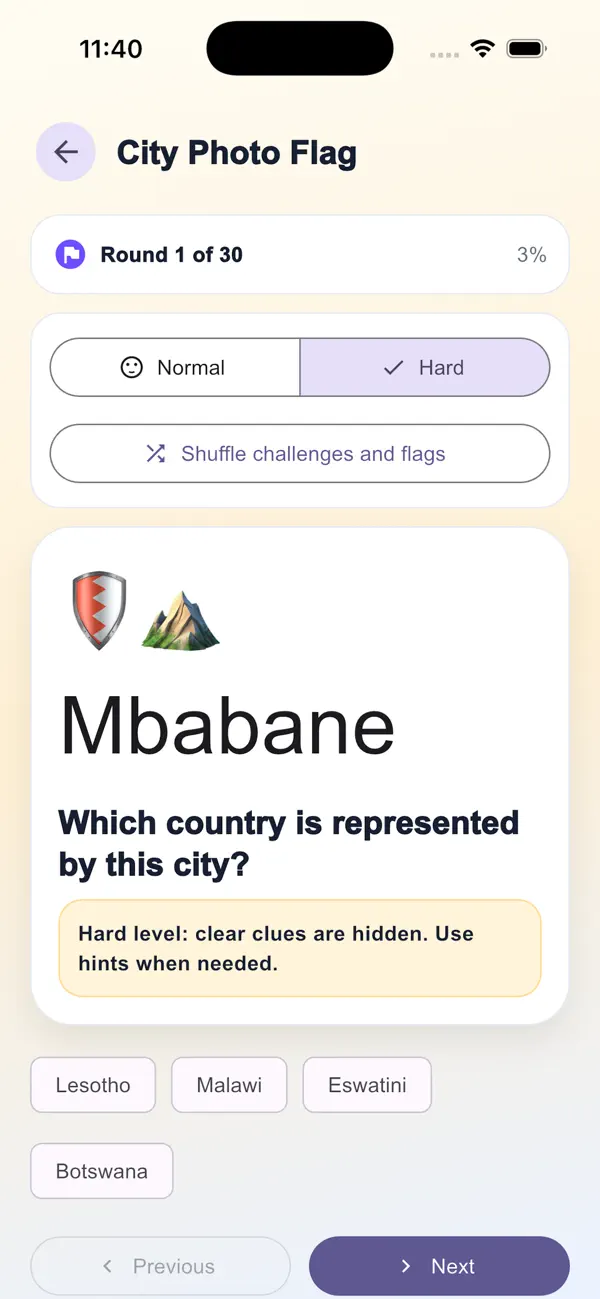The image size is (600, 1299).
Task: Tap the back arrow icon
Action: pyautogui.click(x=66, y=152)
